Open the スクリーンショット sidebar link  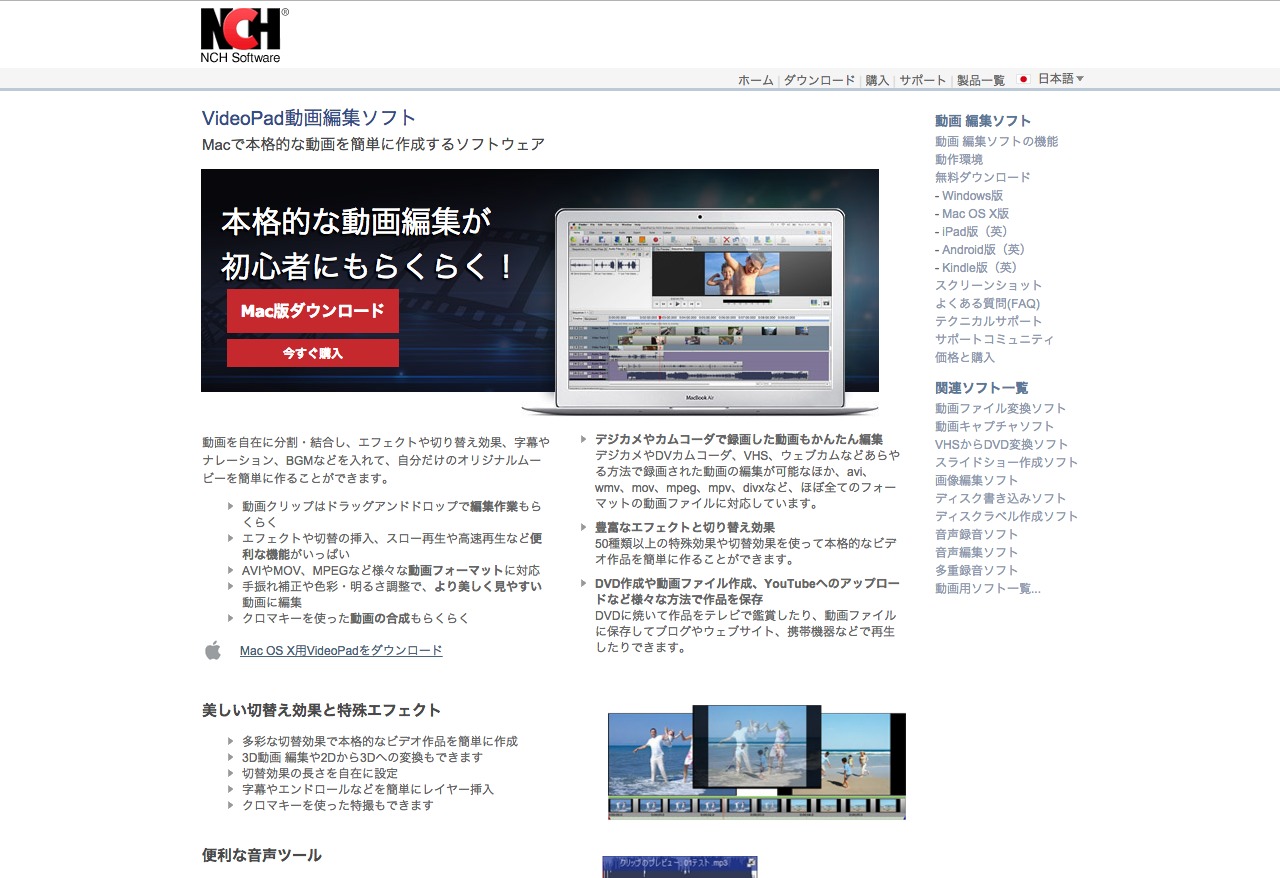(988, 286)
